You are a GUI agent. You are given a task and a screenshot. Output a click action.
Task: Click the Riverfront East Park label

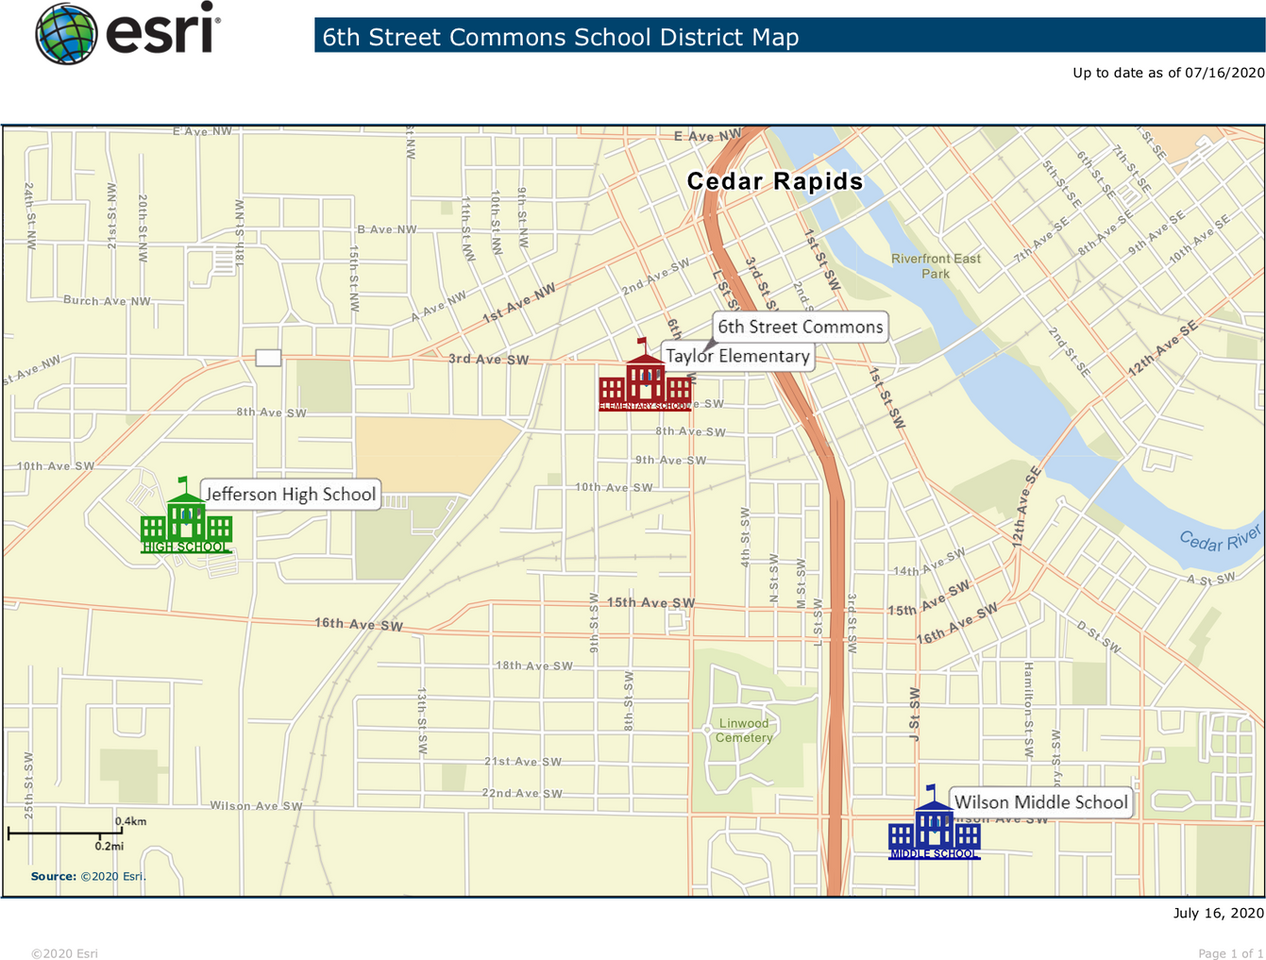pyautogui.click(x=935, y=266)
